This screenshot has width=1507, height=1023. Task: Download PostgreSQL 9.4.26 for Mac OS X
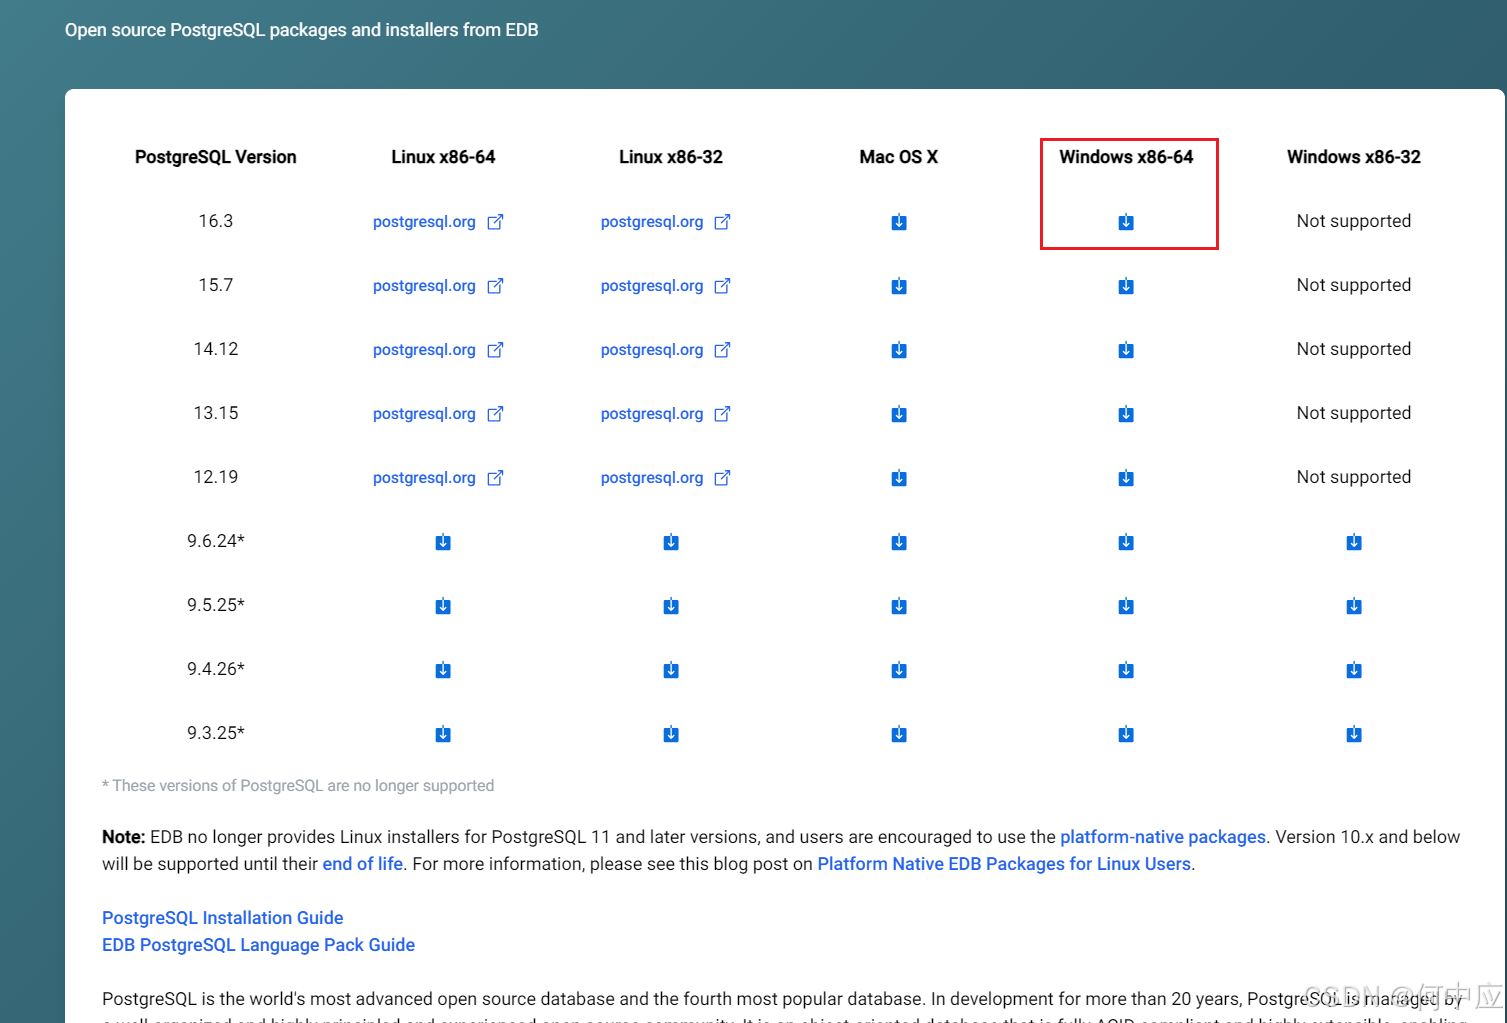pyautogui.click(x=899, y=670)
